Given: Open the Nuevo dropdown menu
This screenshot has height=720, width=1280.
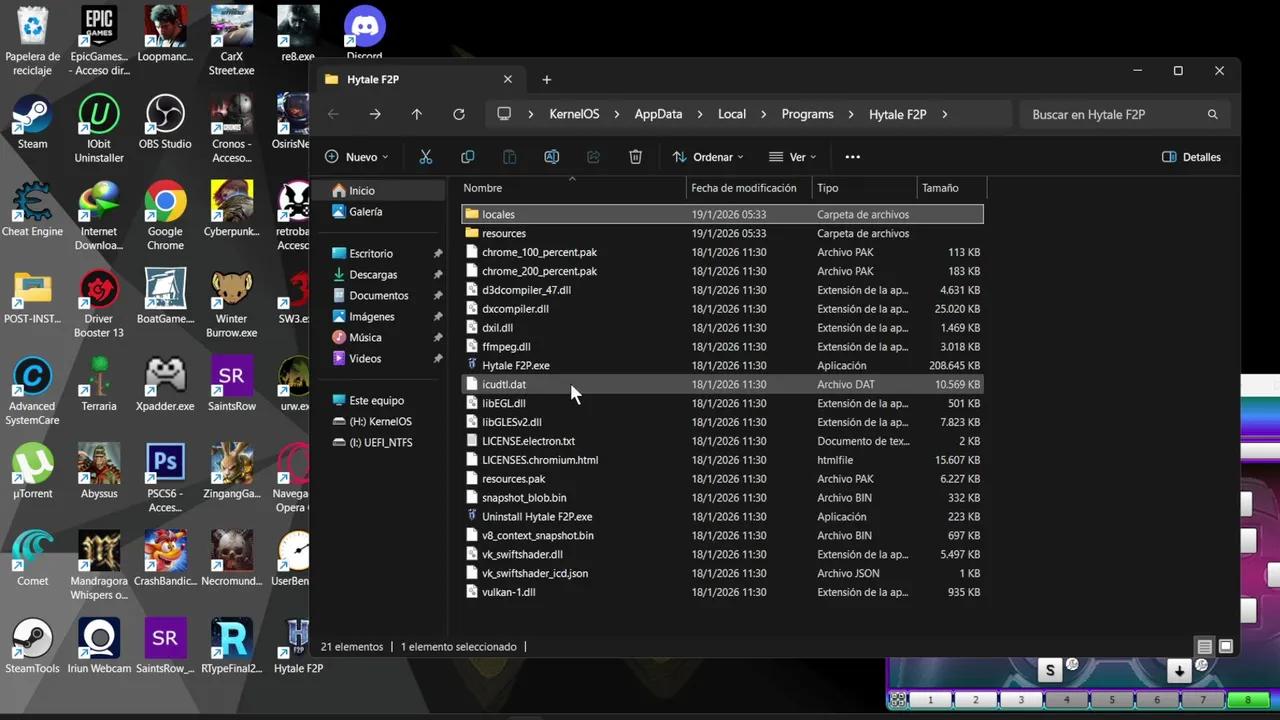Looking at the screenshot, I should 357,157.
